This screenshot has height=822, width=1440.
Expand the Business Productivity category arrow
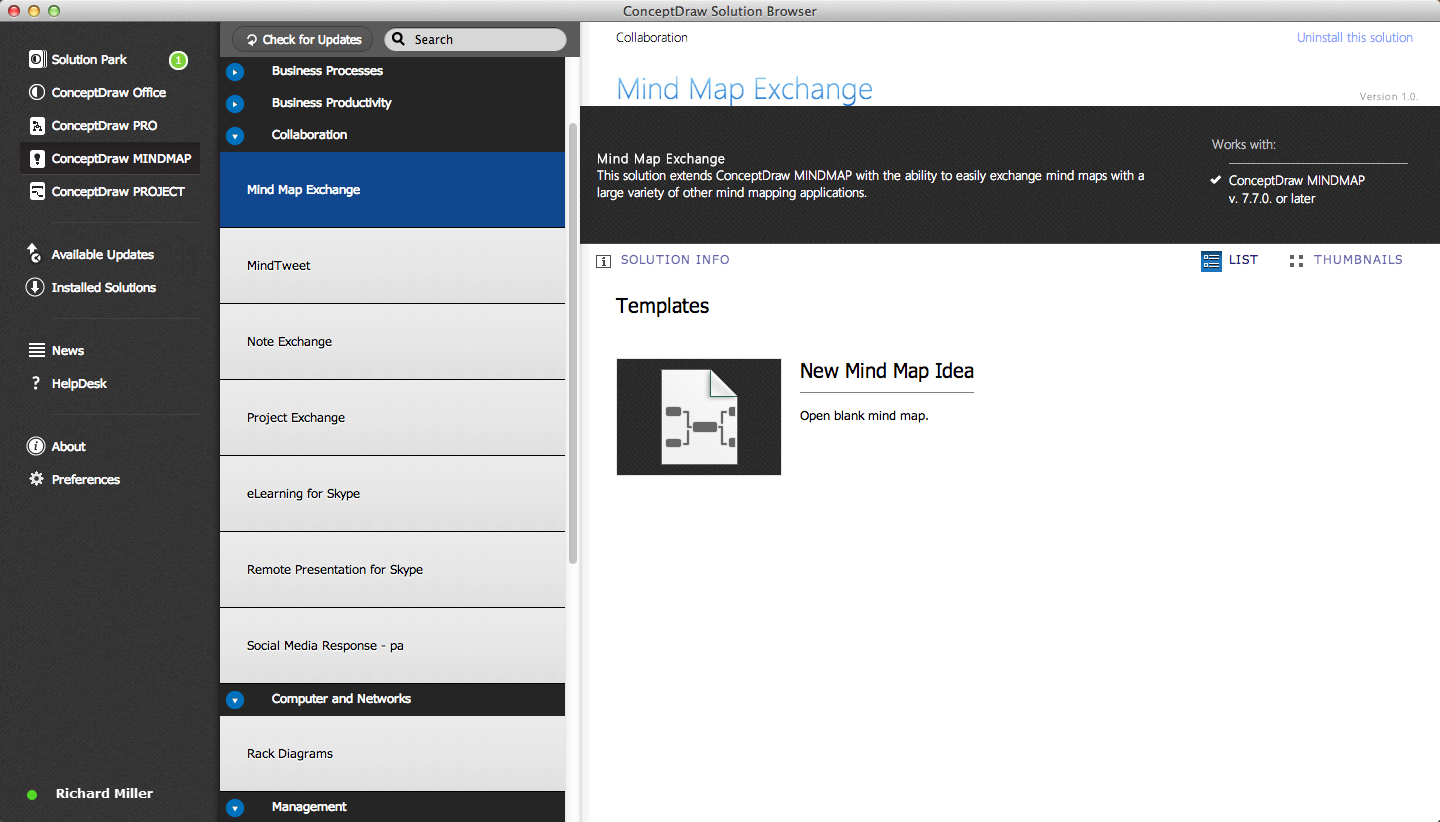click(235, 104)
